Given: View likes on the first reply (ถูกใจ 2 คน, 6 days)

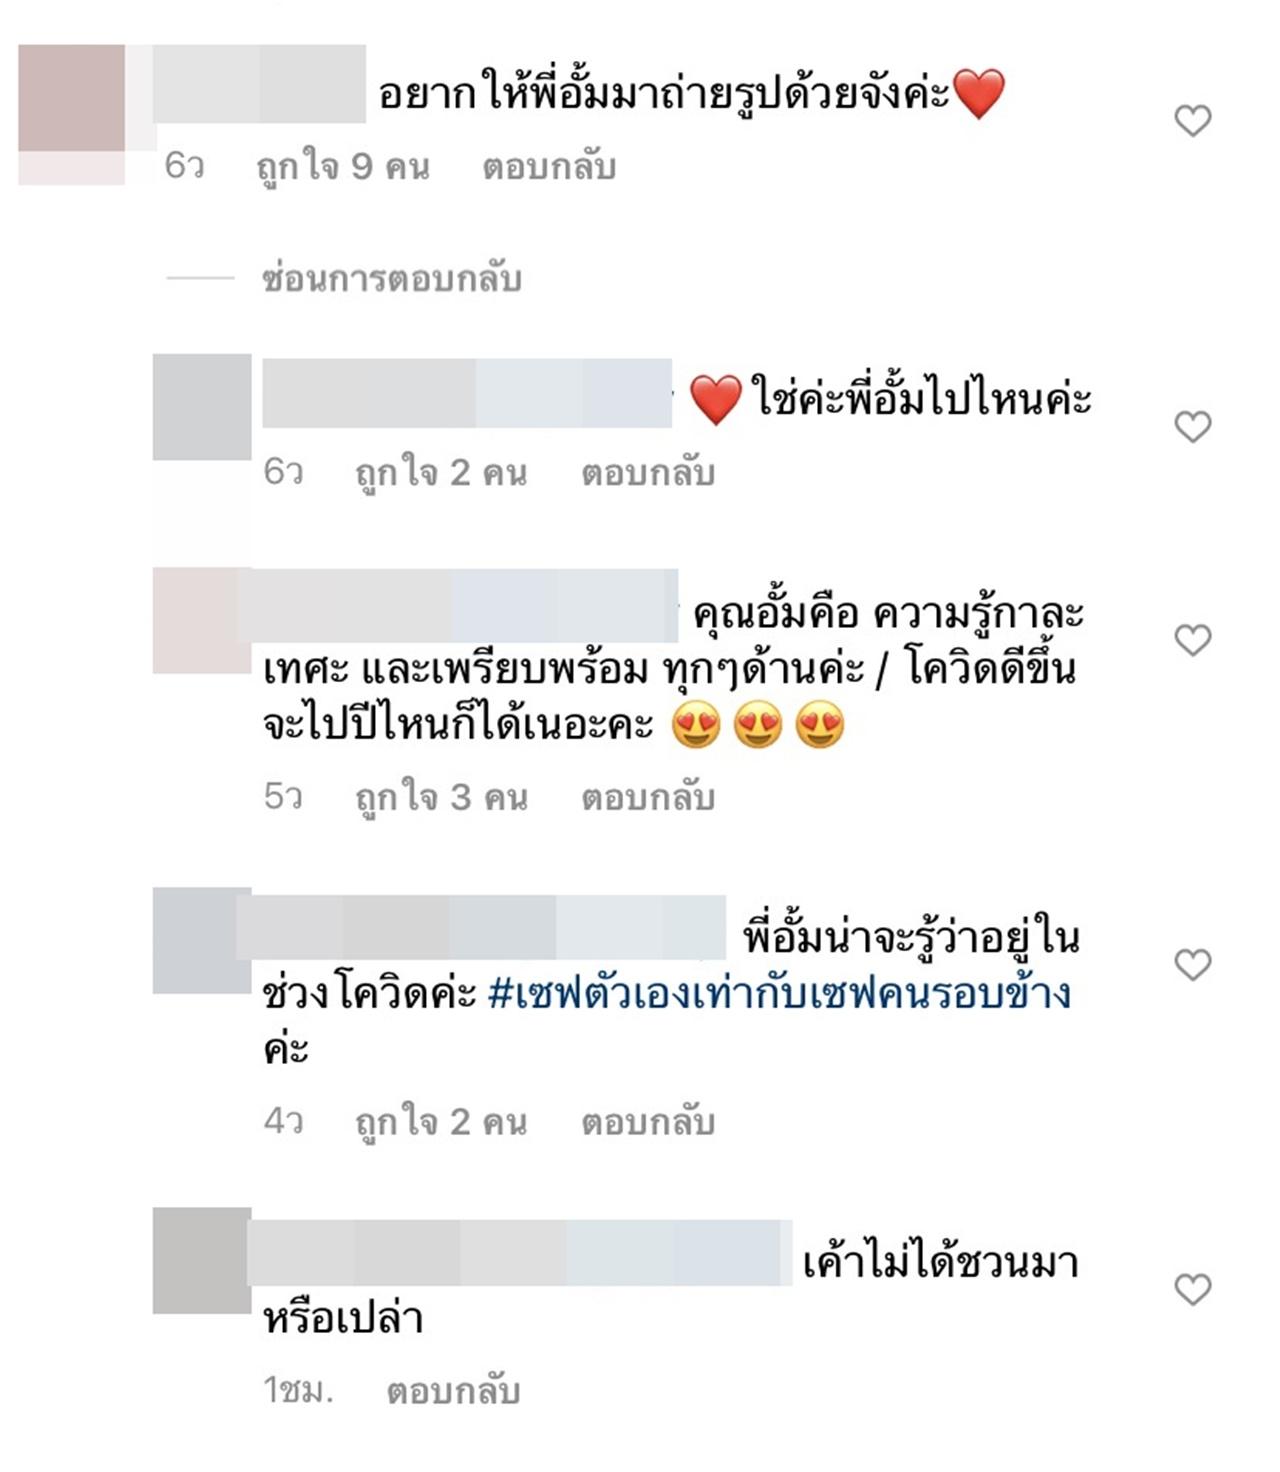Looking at the screenshot, I should 441,472.
